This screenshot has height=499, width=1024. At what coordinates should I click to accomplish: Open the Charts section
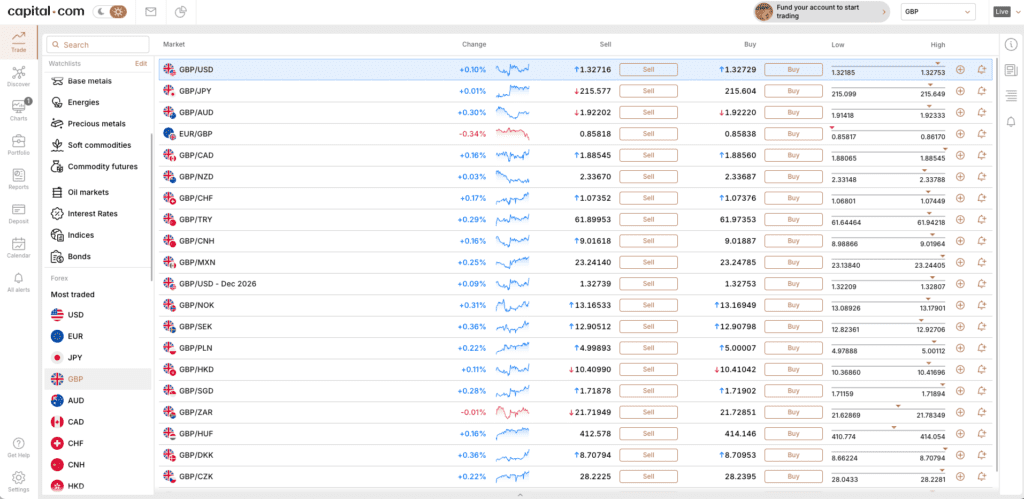point(18,110)
